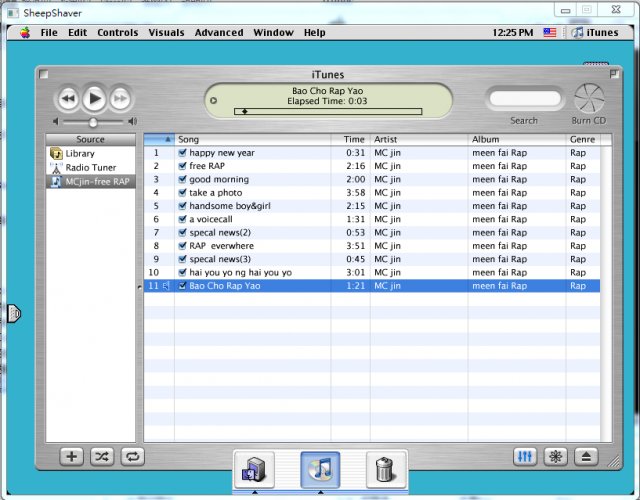Screen dimensions: 640x500
Task: Open the equalizer button
Action: tap(525, 456)
